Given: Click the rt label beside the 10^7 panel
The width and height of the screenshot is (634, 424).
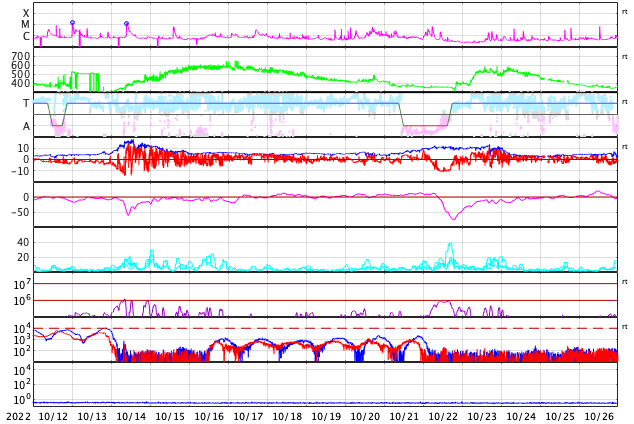Looking at the screenshot, I should tap(625, 282).
